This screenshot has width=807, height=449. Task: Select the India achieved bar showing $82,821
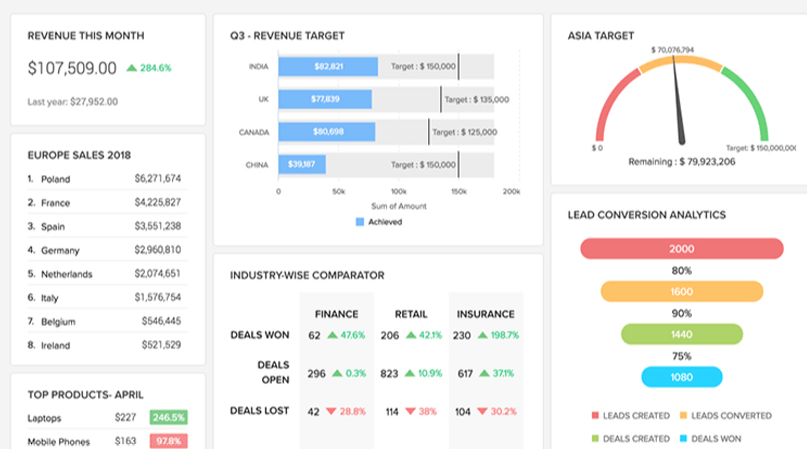(x=328, y=67)
